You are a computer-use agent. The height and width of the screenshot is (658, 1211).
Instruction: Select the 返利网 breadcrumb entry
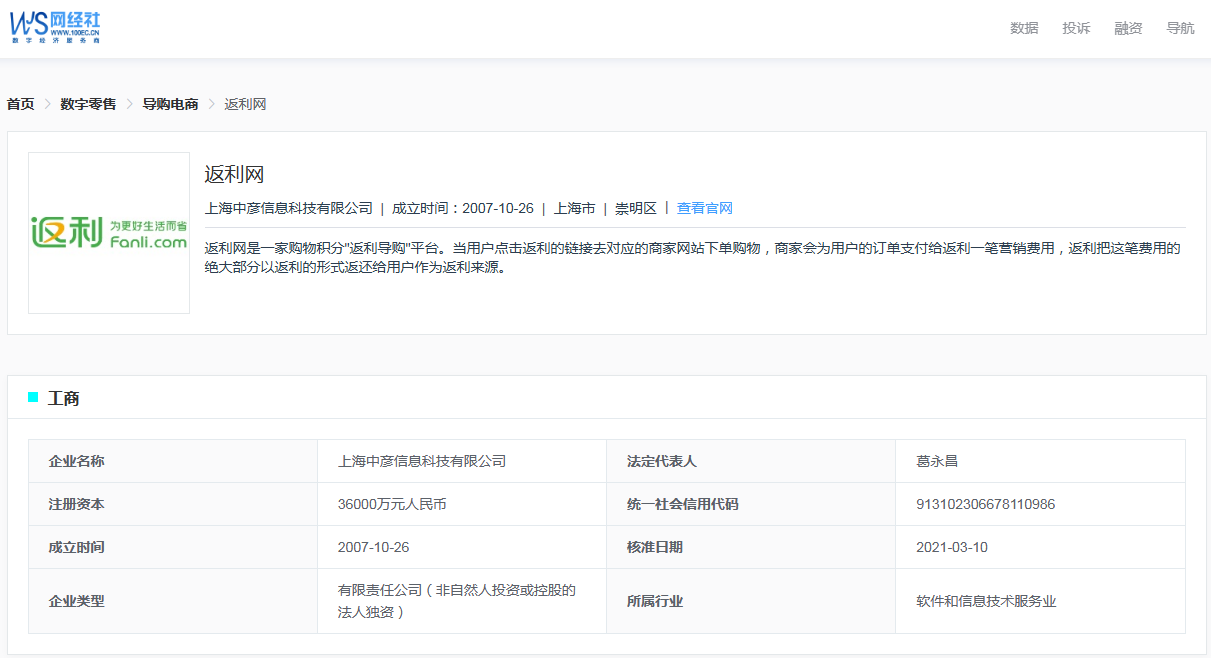[x=245, y=104]
